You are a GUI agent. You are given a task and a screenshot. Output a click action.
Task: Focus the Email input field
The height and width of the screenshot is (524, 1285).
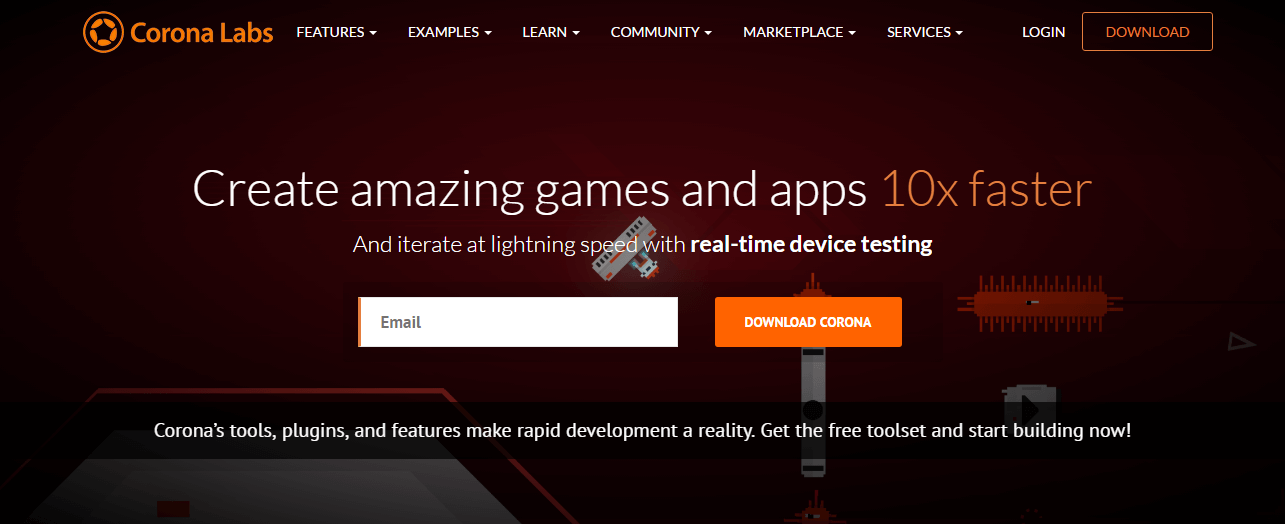coord(518,322)
